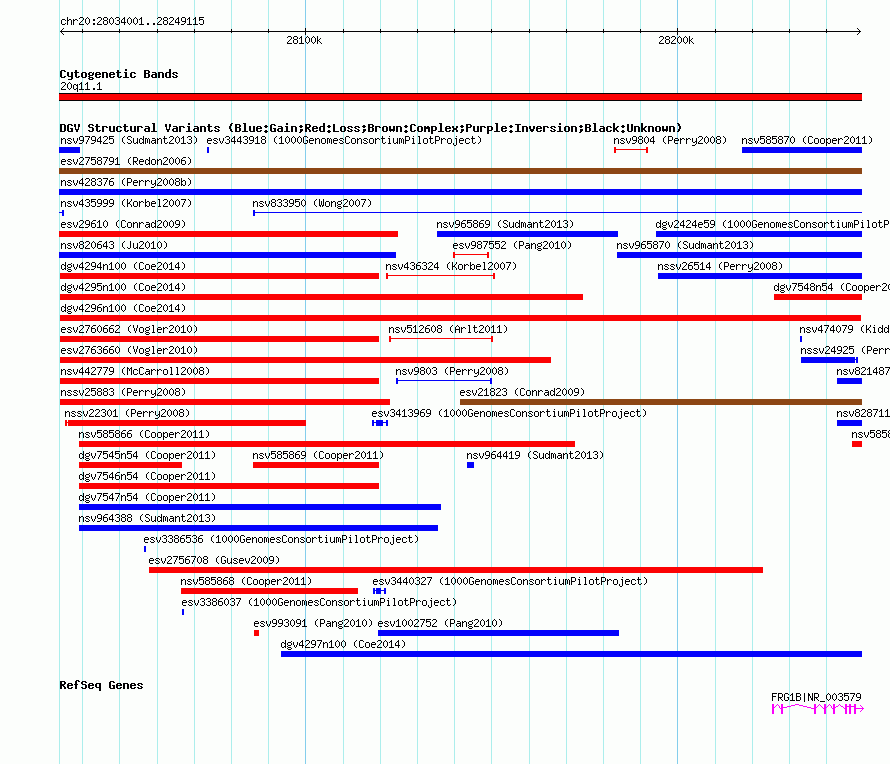Viewport: 890px width, 764px height.
Task: Click the esv1002752 (Pang2010) label
Action: pyautogui.click(x=440, y=623)
